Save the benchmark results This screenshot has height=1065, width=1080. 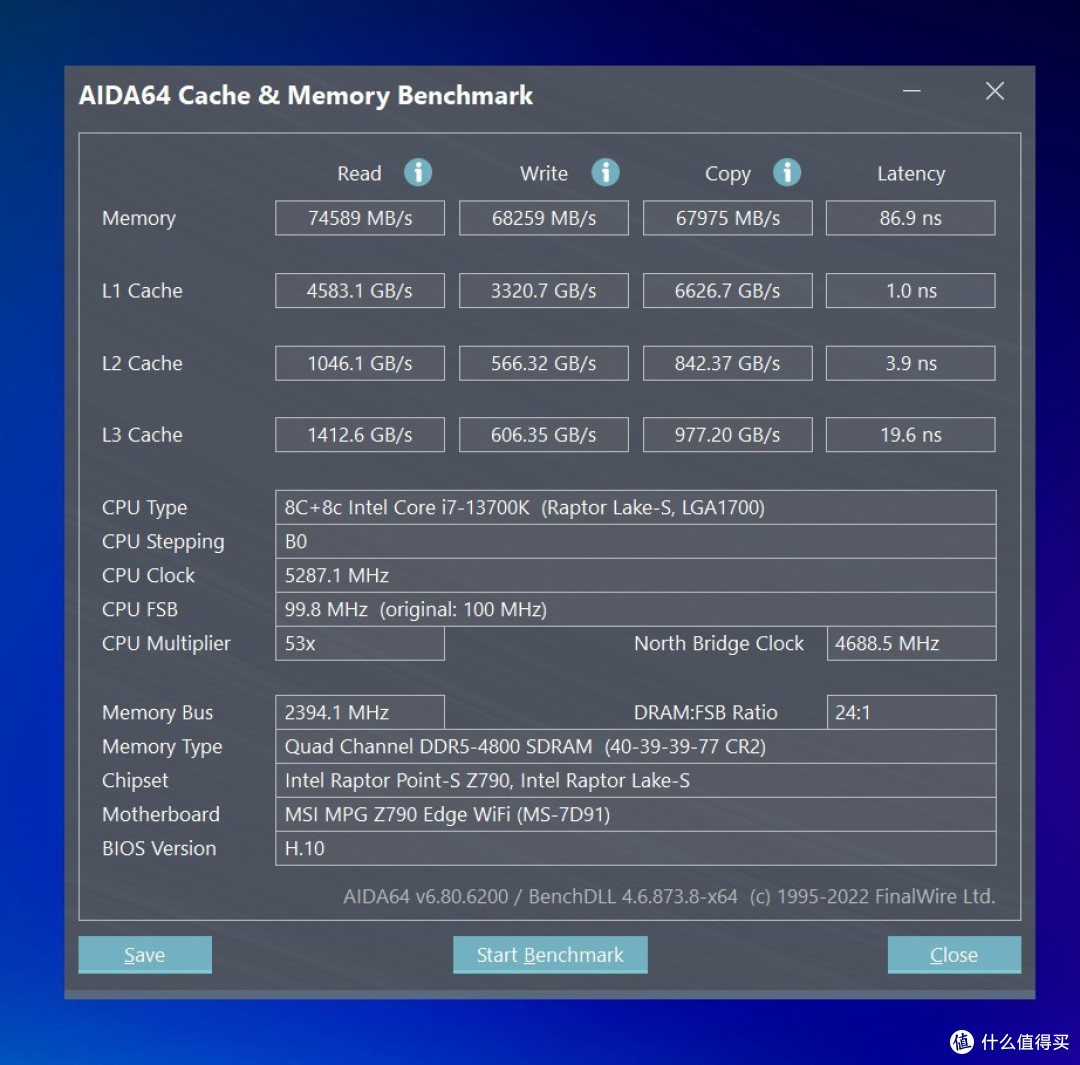tap(145, 954)
